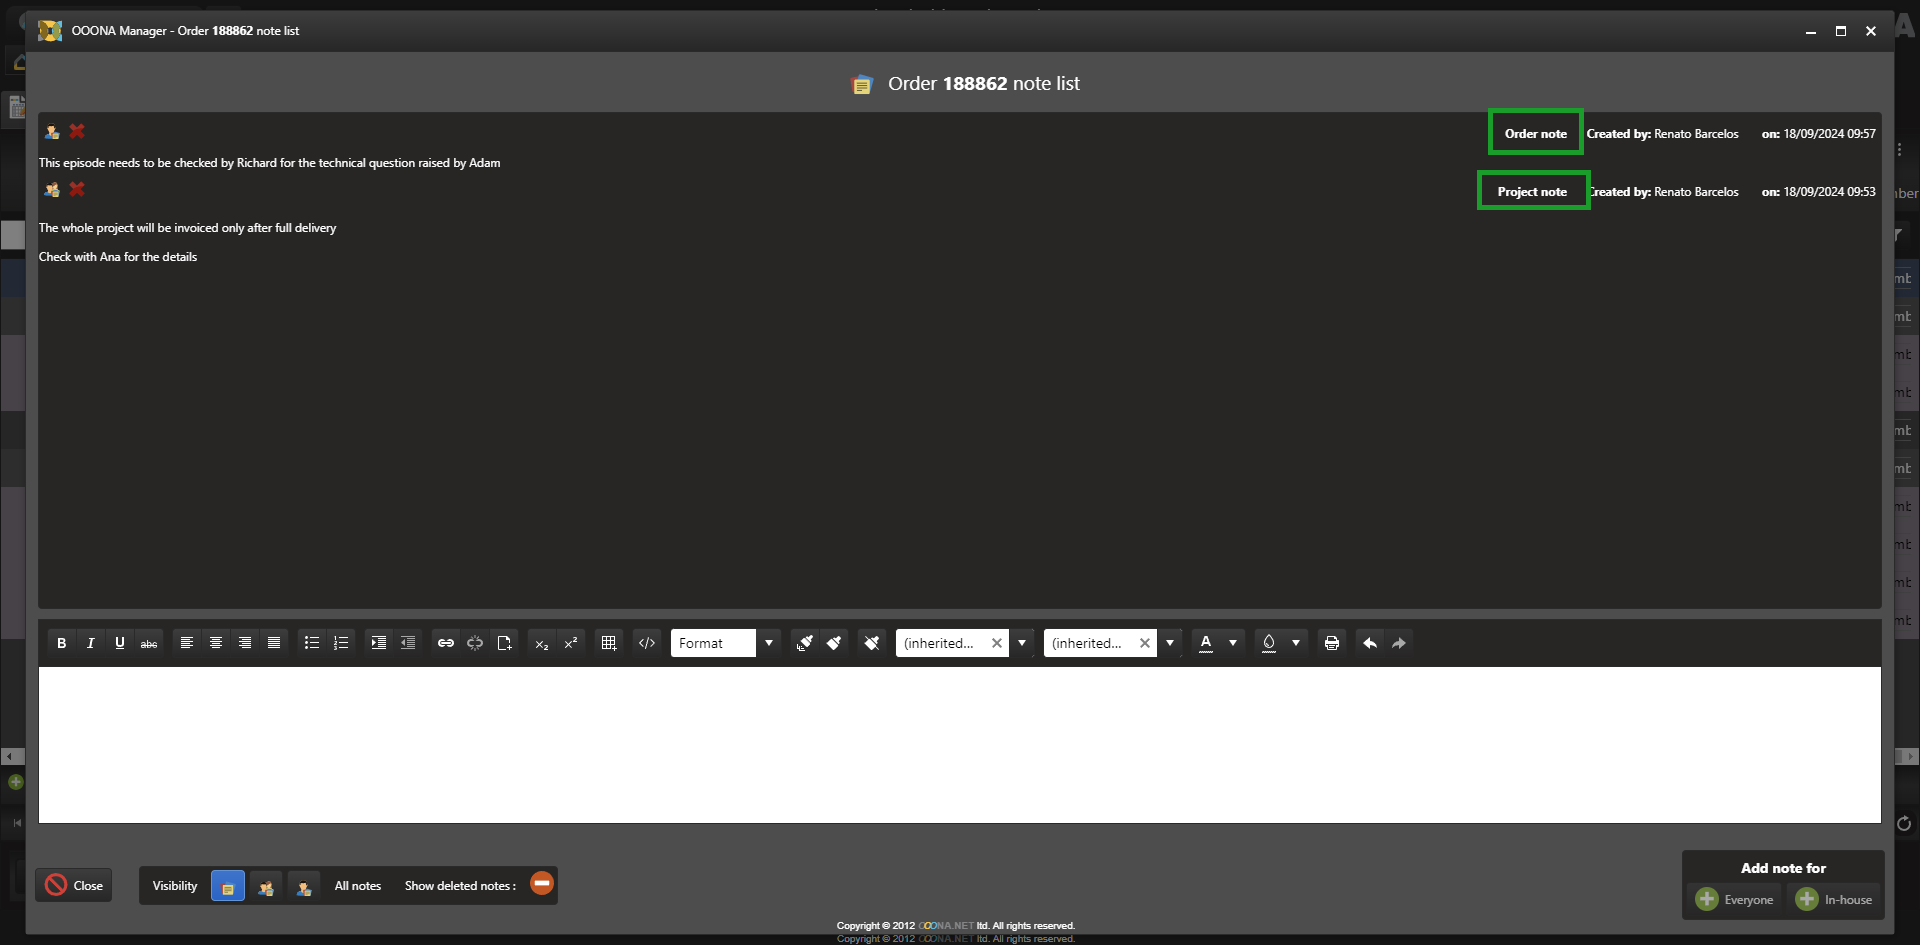Click inside the white note text area
Screen dimensions: 1920x945
[960, 745]
